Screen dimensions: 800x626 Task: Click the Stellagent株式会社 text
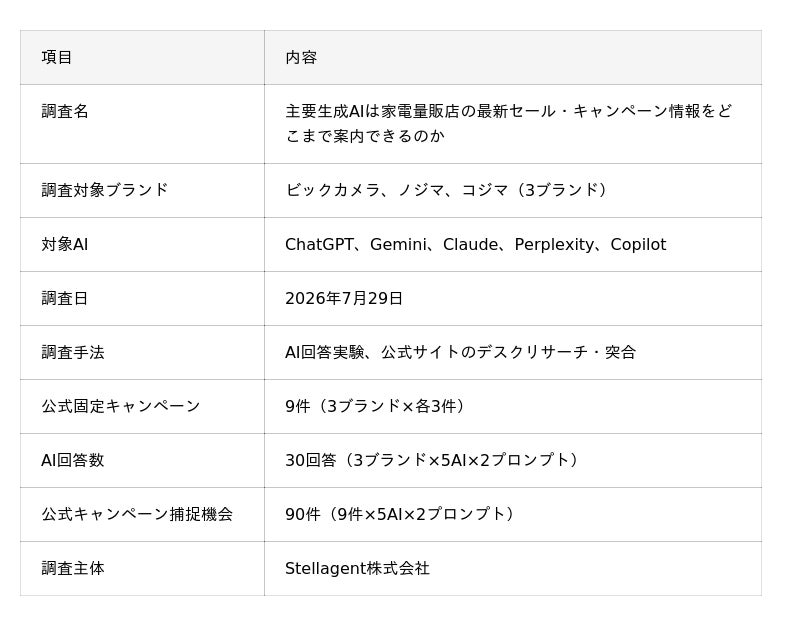coord(357,568)
